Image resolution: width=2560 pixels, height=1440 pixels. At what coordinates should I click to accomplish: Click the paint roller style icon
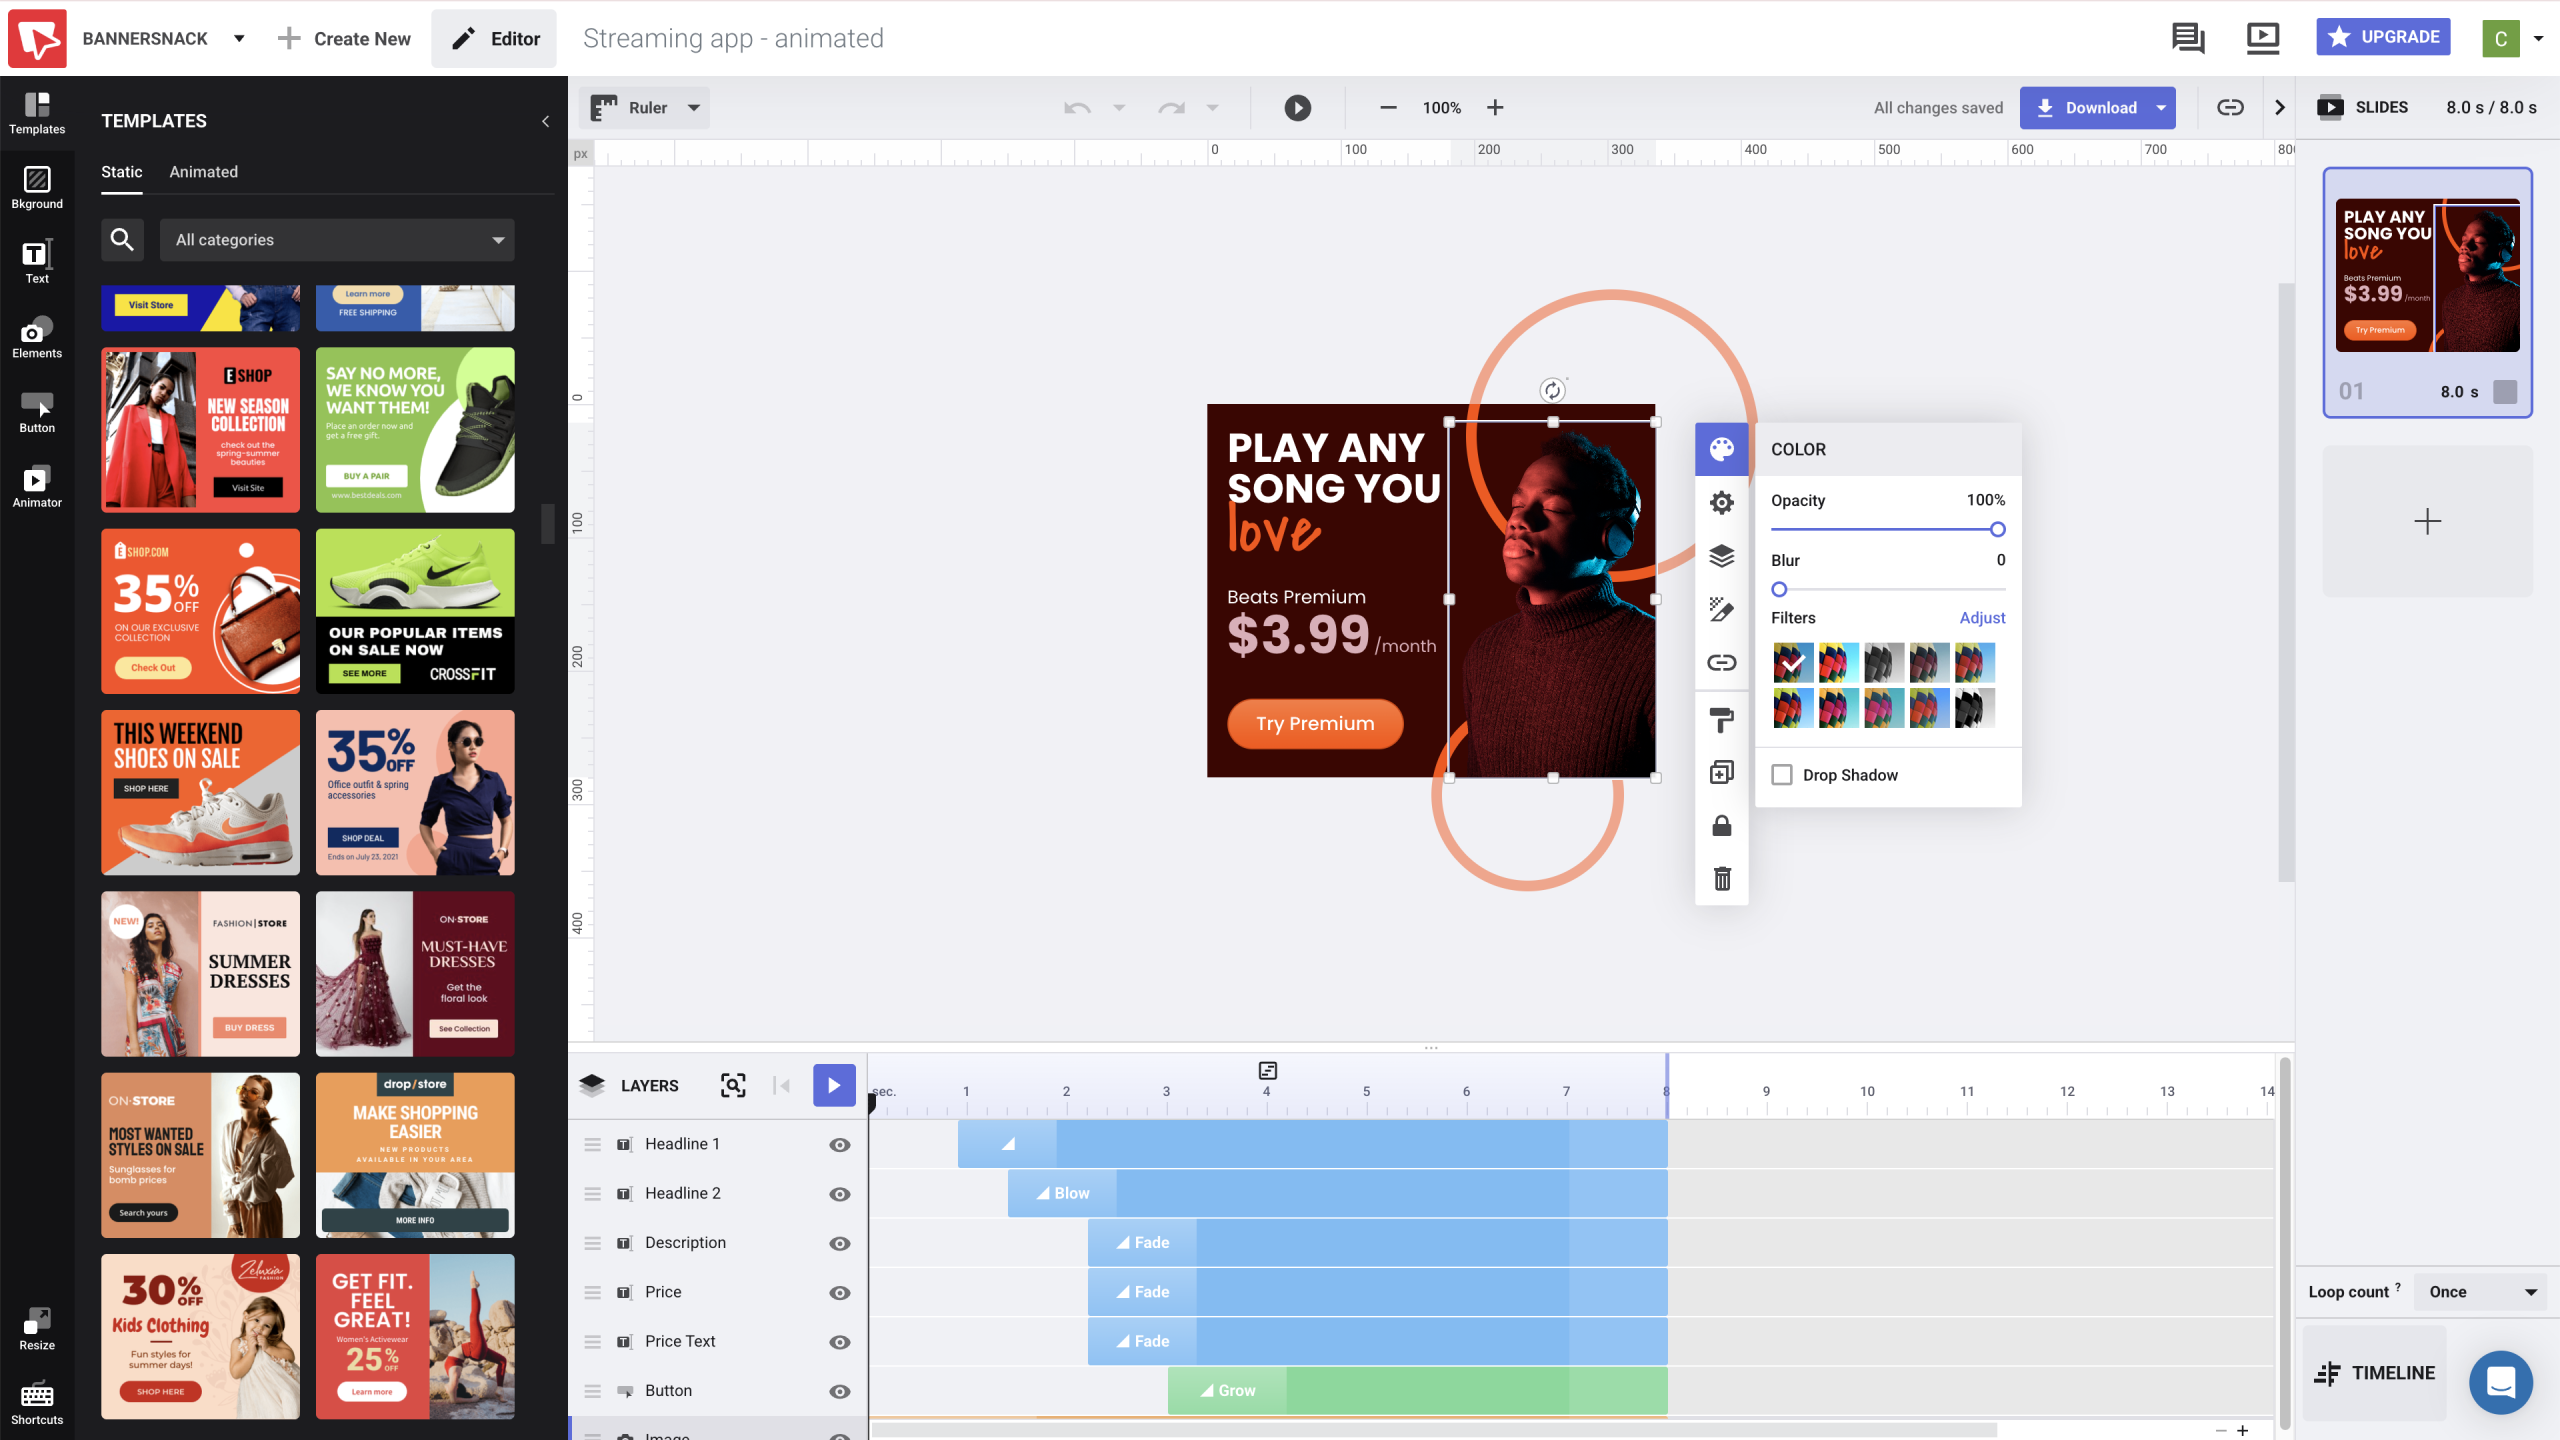[1721, 720]
